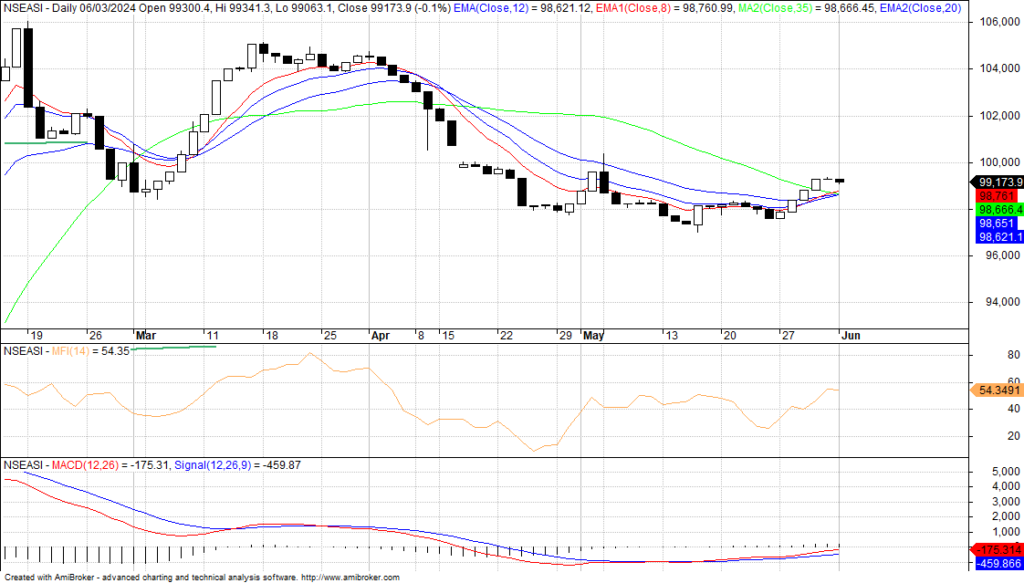Image resolution: width=1024 pixels, height=583 pixels.
Task: Click the MFI(14) indicator label
Action: pos(70,351)
